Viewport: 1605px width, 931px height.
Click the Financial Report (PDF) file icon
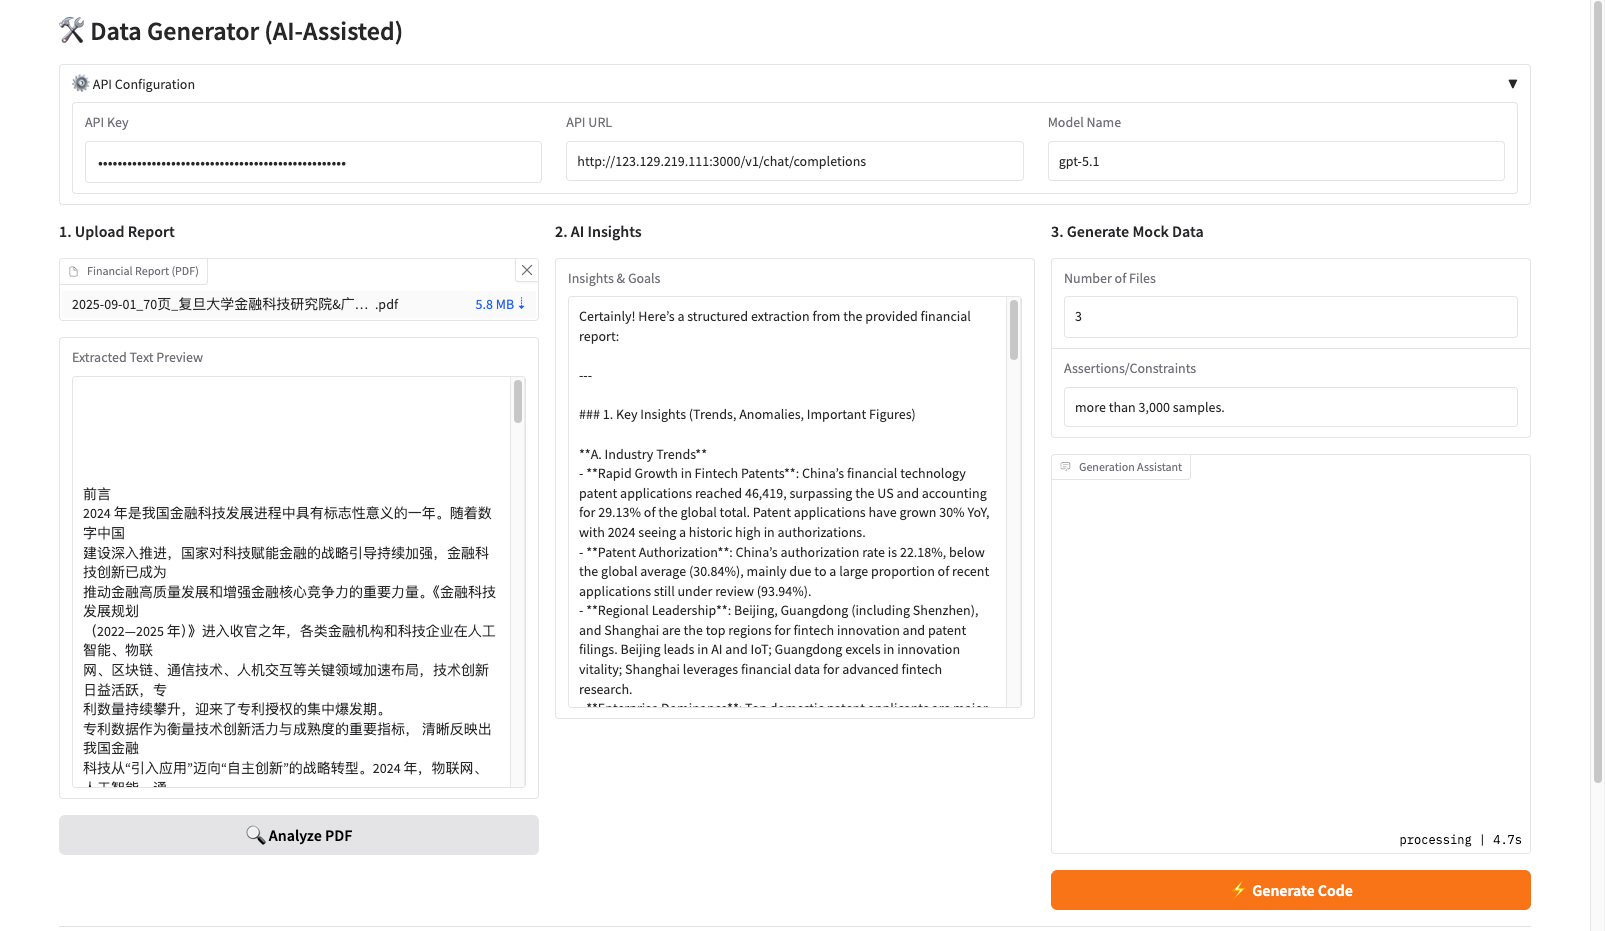74,271
